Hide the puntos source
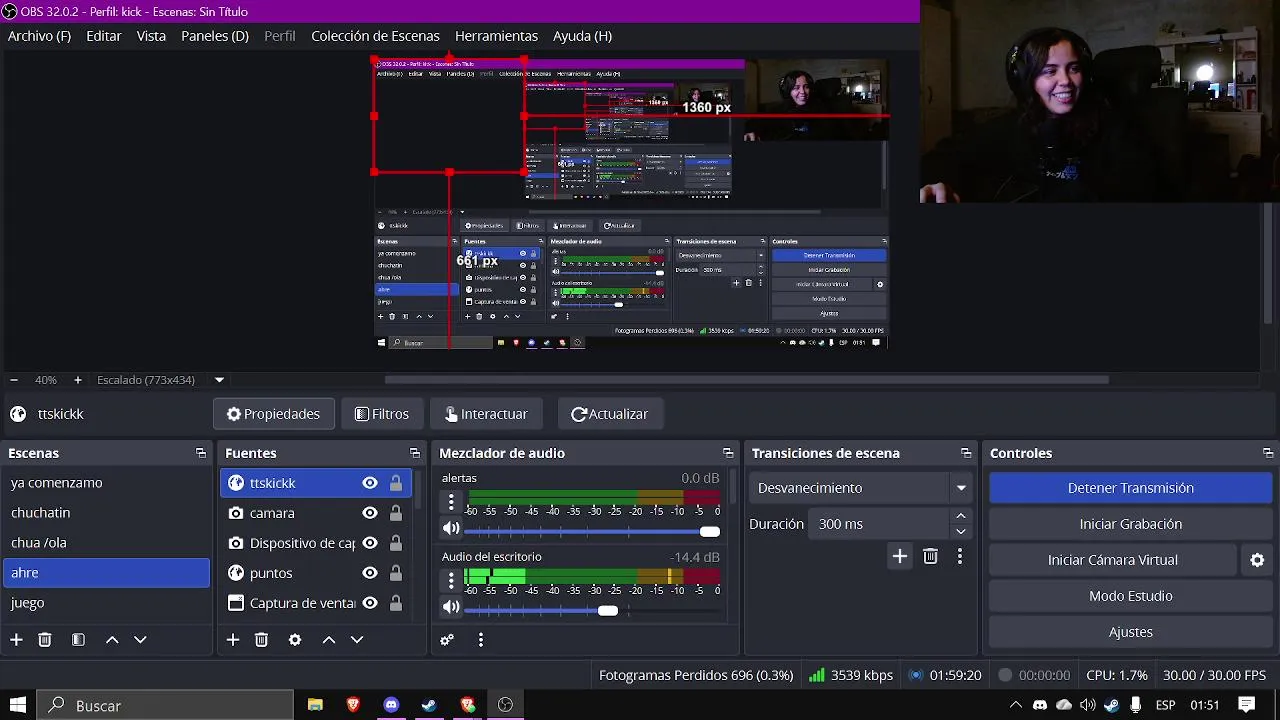The width and height of the screenshot is (1280, 720). click(x=370, y=573)
